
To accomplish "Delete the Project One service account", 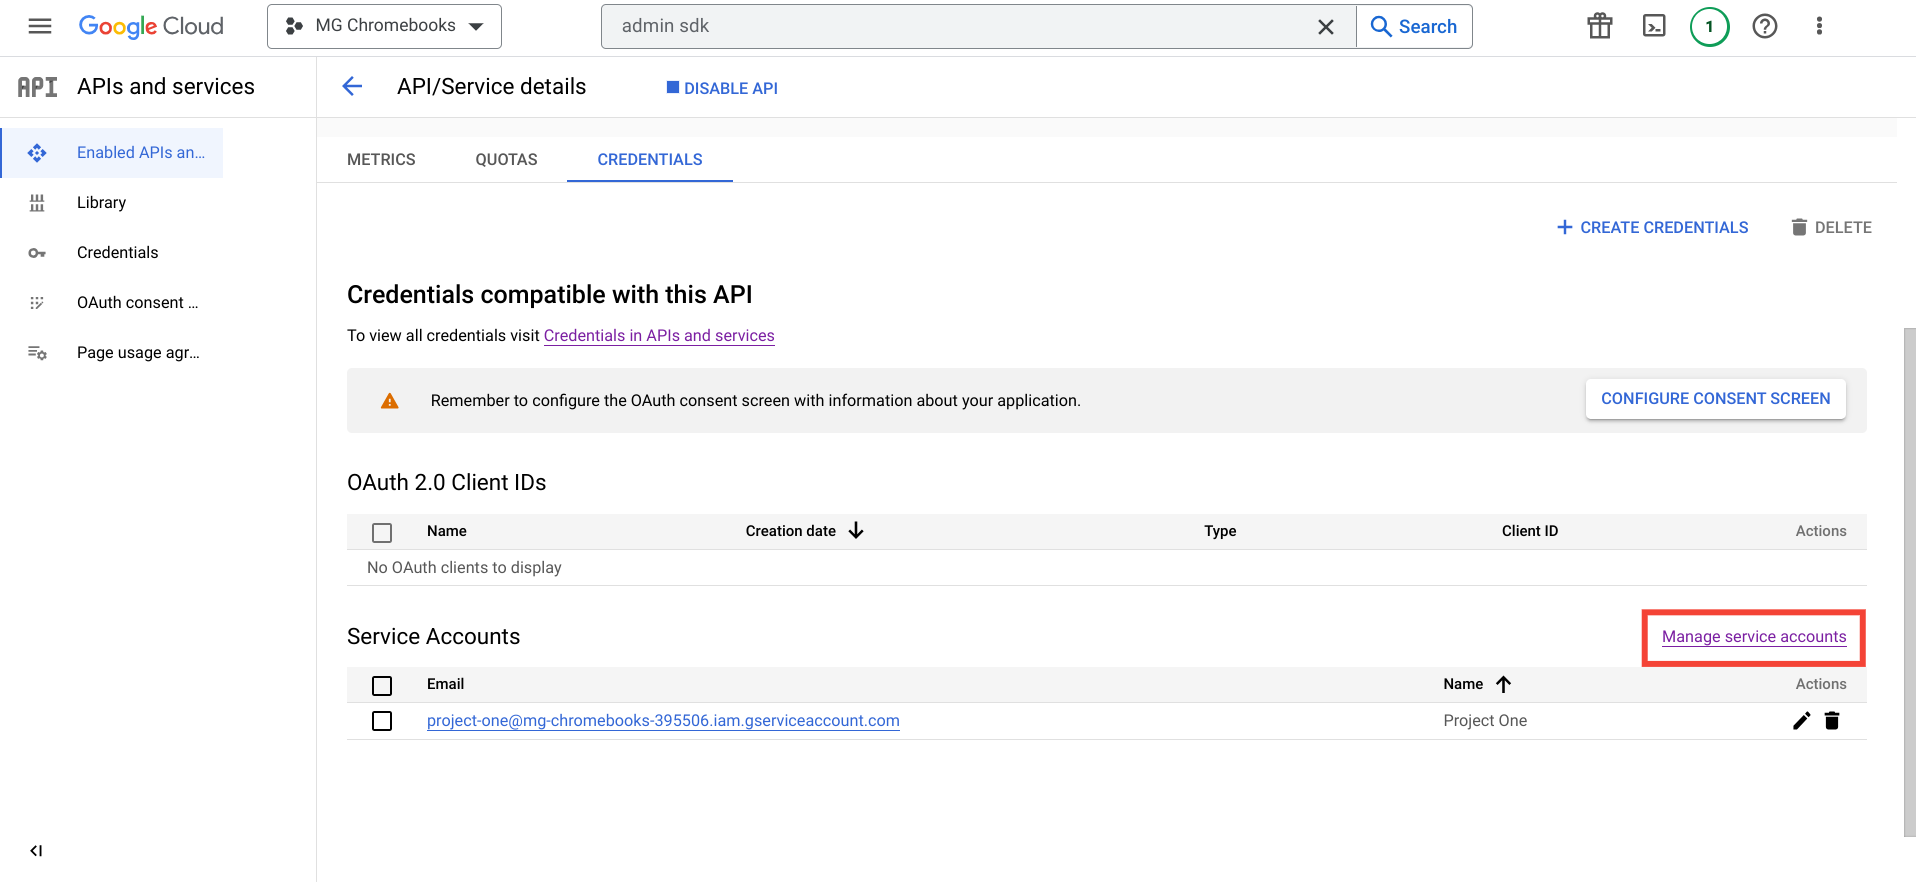I will coord(1832,721).
